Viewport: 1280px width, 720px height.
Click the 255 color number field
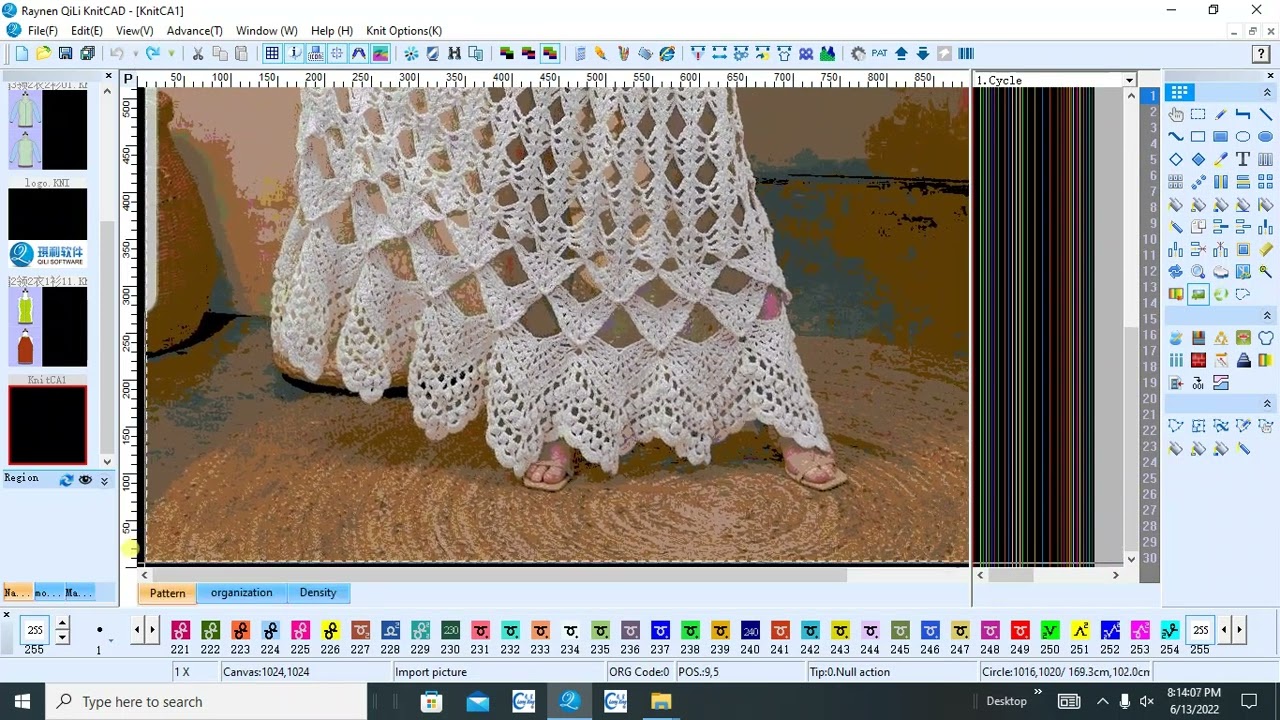[35, 630]
